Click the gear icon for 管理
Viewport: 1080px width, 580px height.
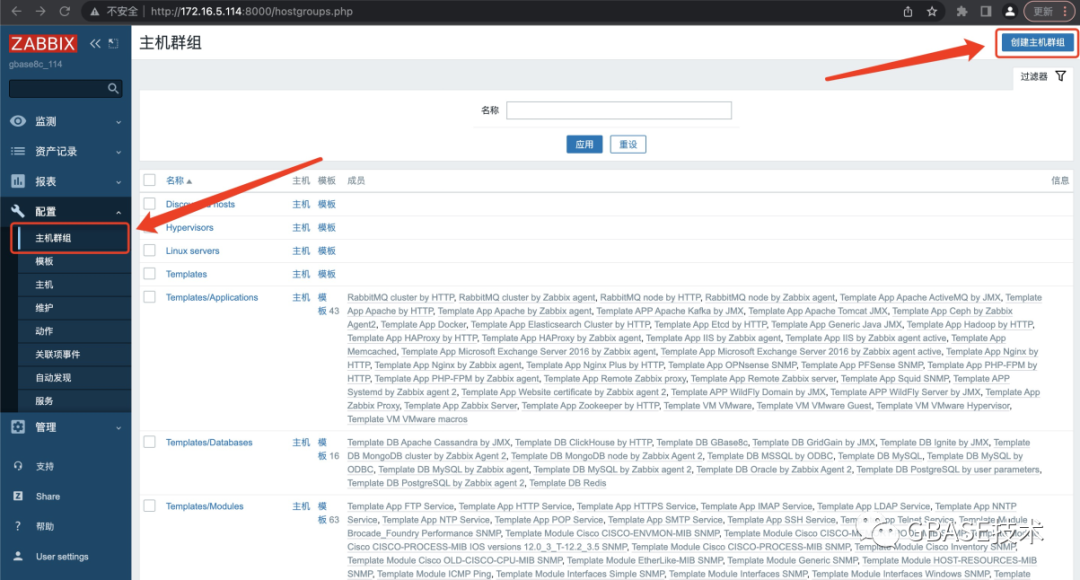point(18,427)
